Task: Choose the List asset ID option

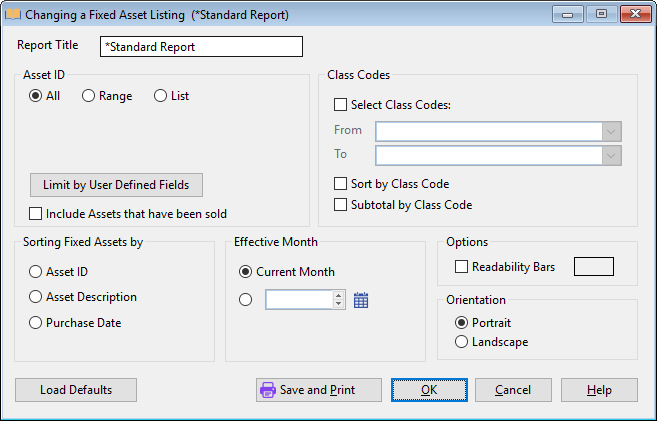Action: click(160, 96)
